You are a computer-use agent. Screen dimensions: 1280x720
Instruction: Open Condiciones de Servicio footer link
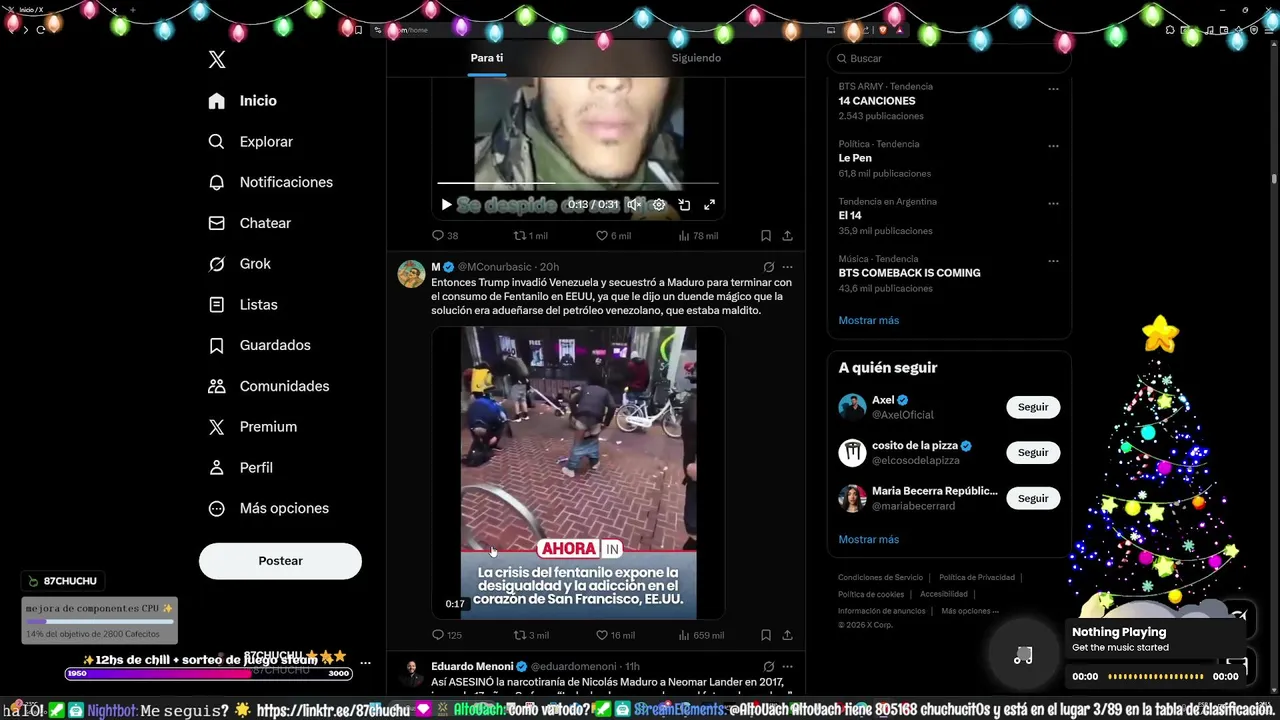880,577
